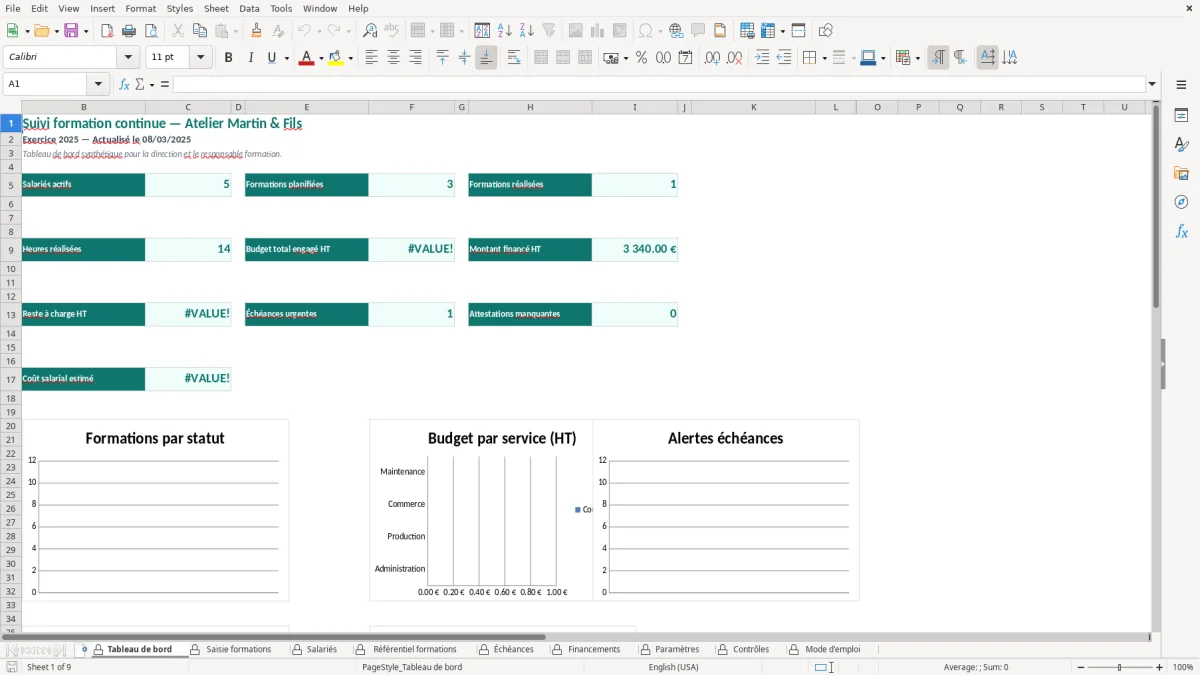
Task: Open Conditional Formatting dropdown arrow
Action: point(917,58)
